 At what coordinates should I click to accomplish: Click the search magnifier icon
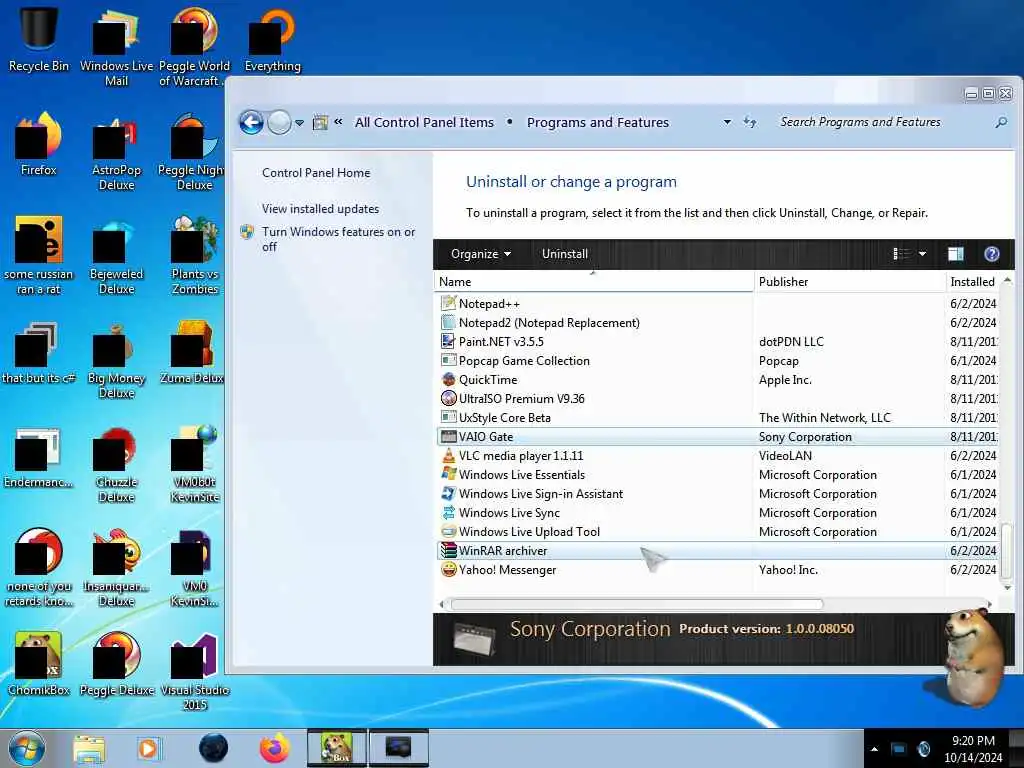pyautogui.click(x=1000, y=122)
